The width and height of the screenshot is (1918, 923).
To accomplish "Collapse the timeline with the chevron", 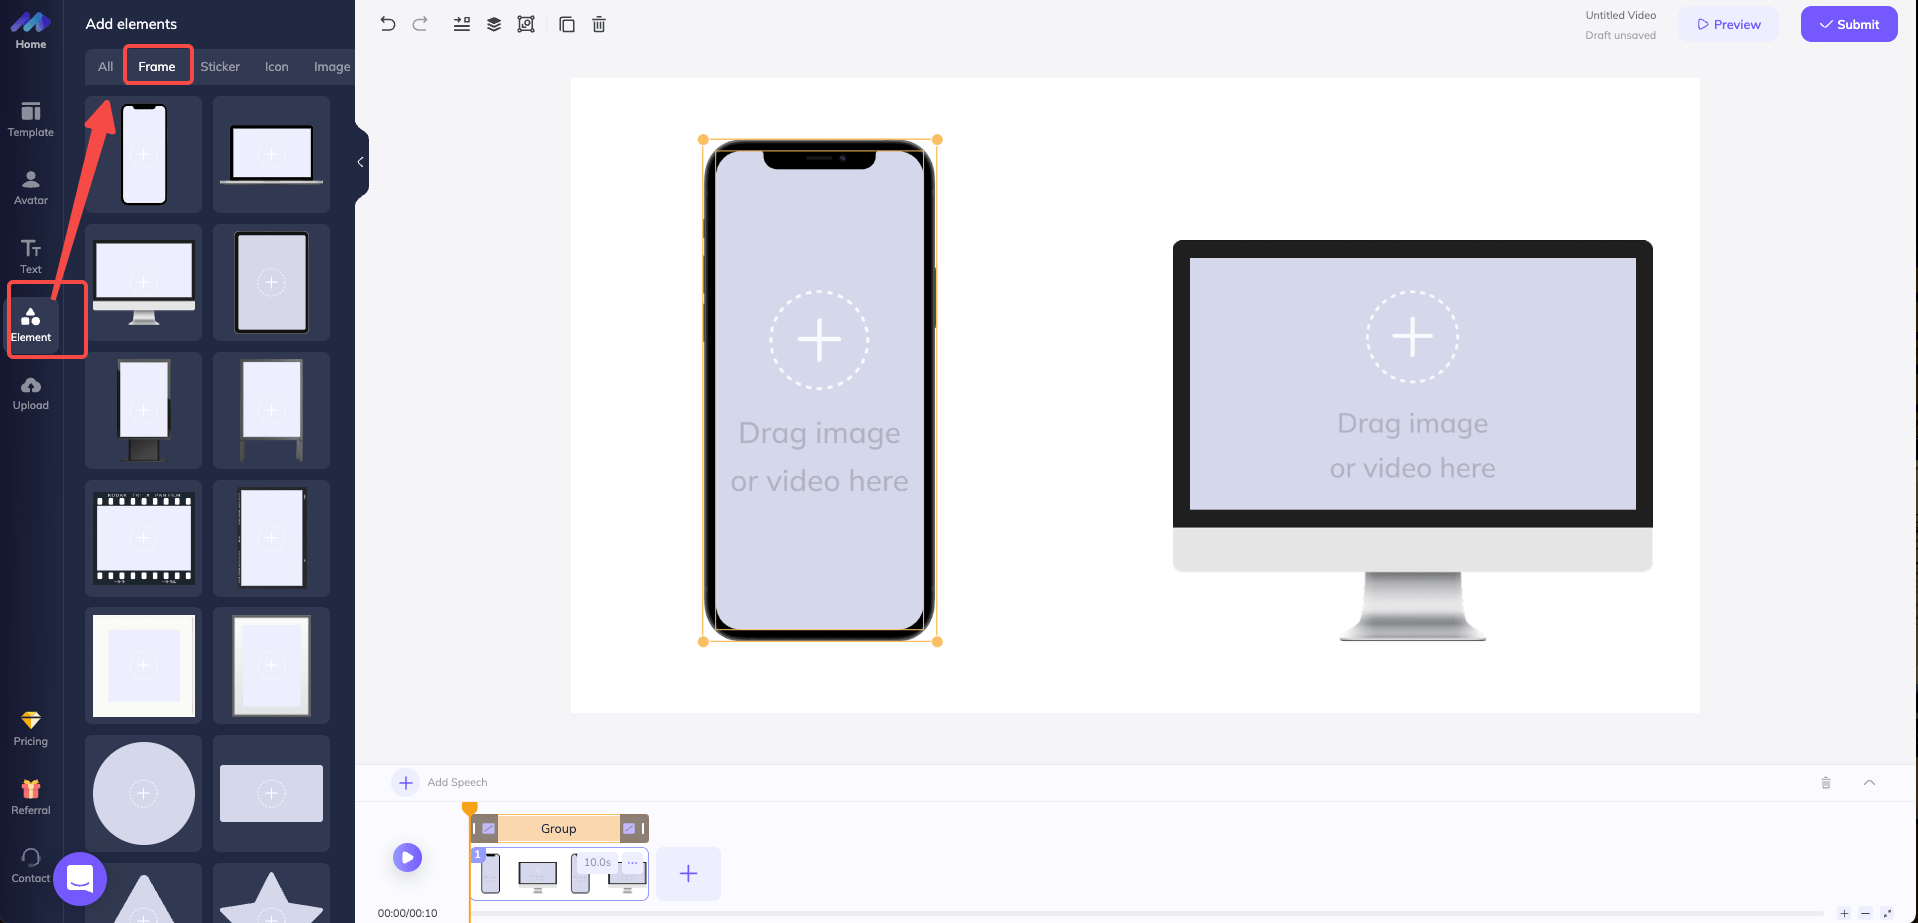I will point(1869,782).
